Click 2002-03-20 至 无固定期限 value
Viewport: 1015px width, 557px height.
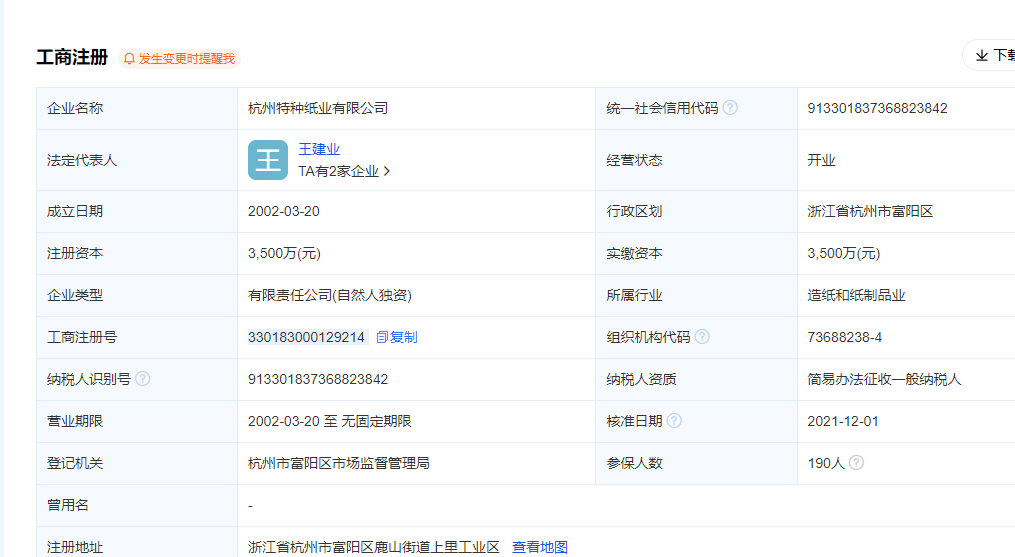[329, 421]
